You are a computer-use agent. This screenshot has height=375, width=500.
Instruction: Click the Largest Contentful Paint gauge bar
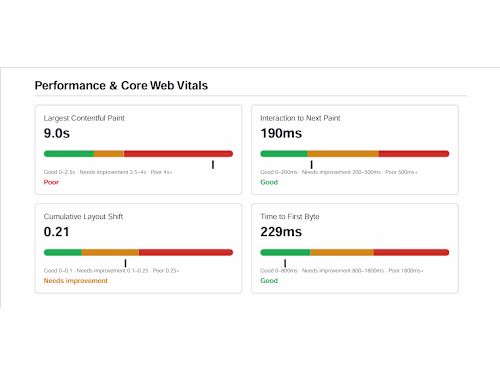(138, 154)
